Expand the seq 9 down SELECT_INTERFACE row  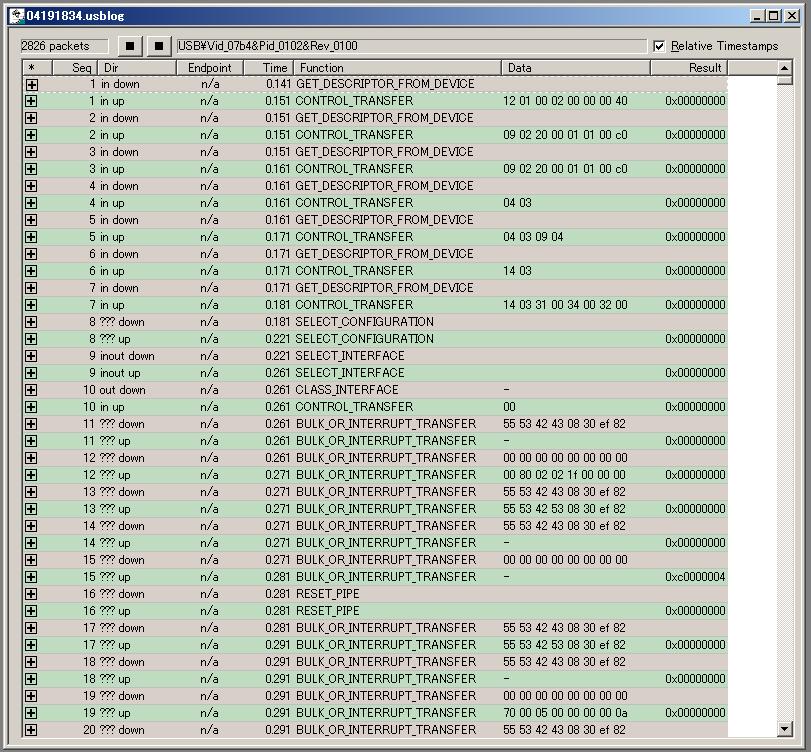click(x=31, y=356)
